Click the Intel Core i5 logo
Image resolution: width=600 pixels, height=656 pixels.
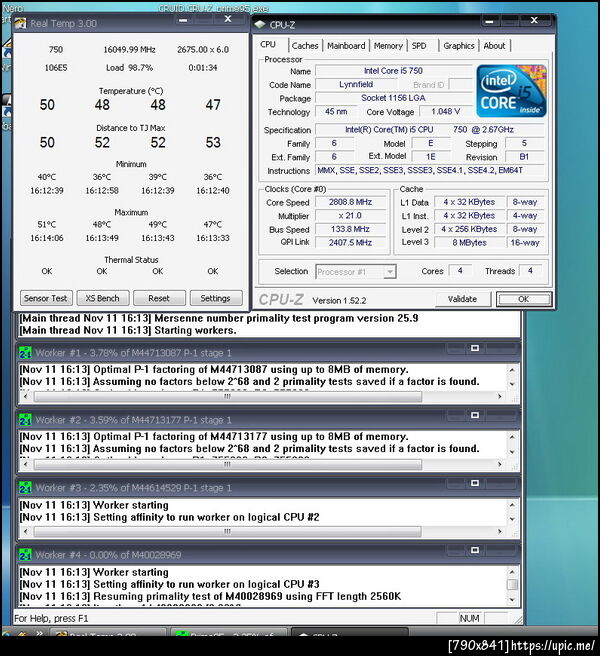coord(511,91)
